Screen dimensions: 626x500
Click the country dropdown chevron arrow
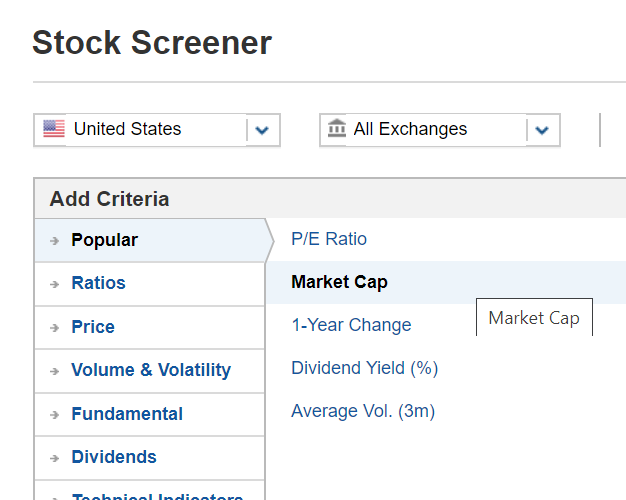pyautogui.click(x=263, y=130)
